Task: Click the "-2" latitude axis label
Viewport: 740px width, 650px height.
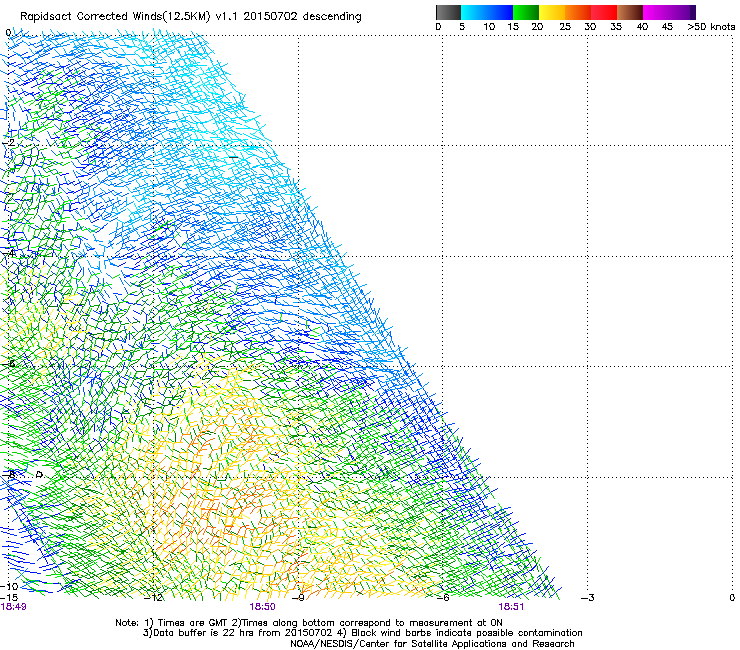Action: pos(8,143)
